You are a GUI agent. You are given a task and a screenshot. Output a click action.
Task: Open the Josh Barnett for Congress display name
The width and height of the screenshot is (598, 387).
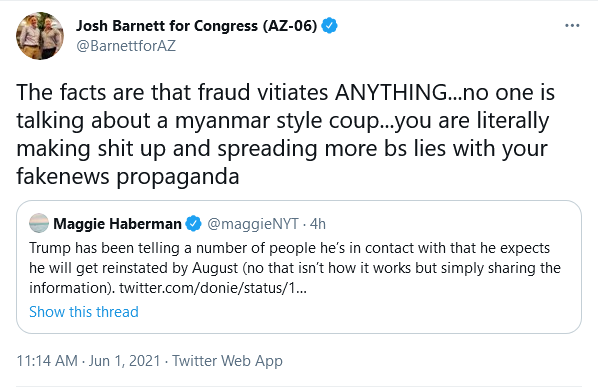pos(196,26)
